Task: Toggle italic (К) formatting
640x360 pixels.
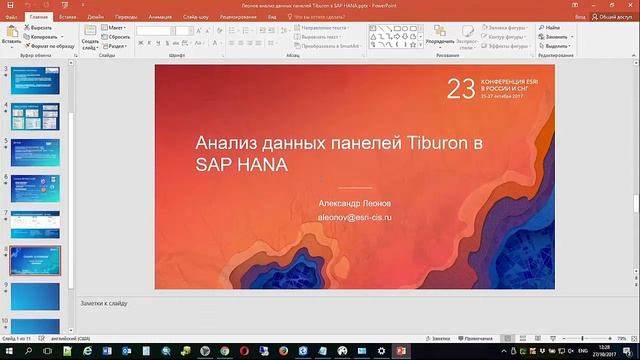Action: click(149, 43)
